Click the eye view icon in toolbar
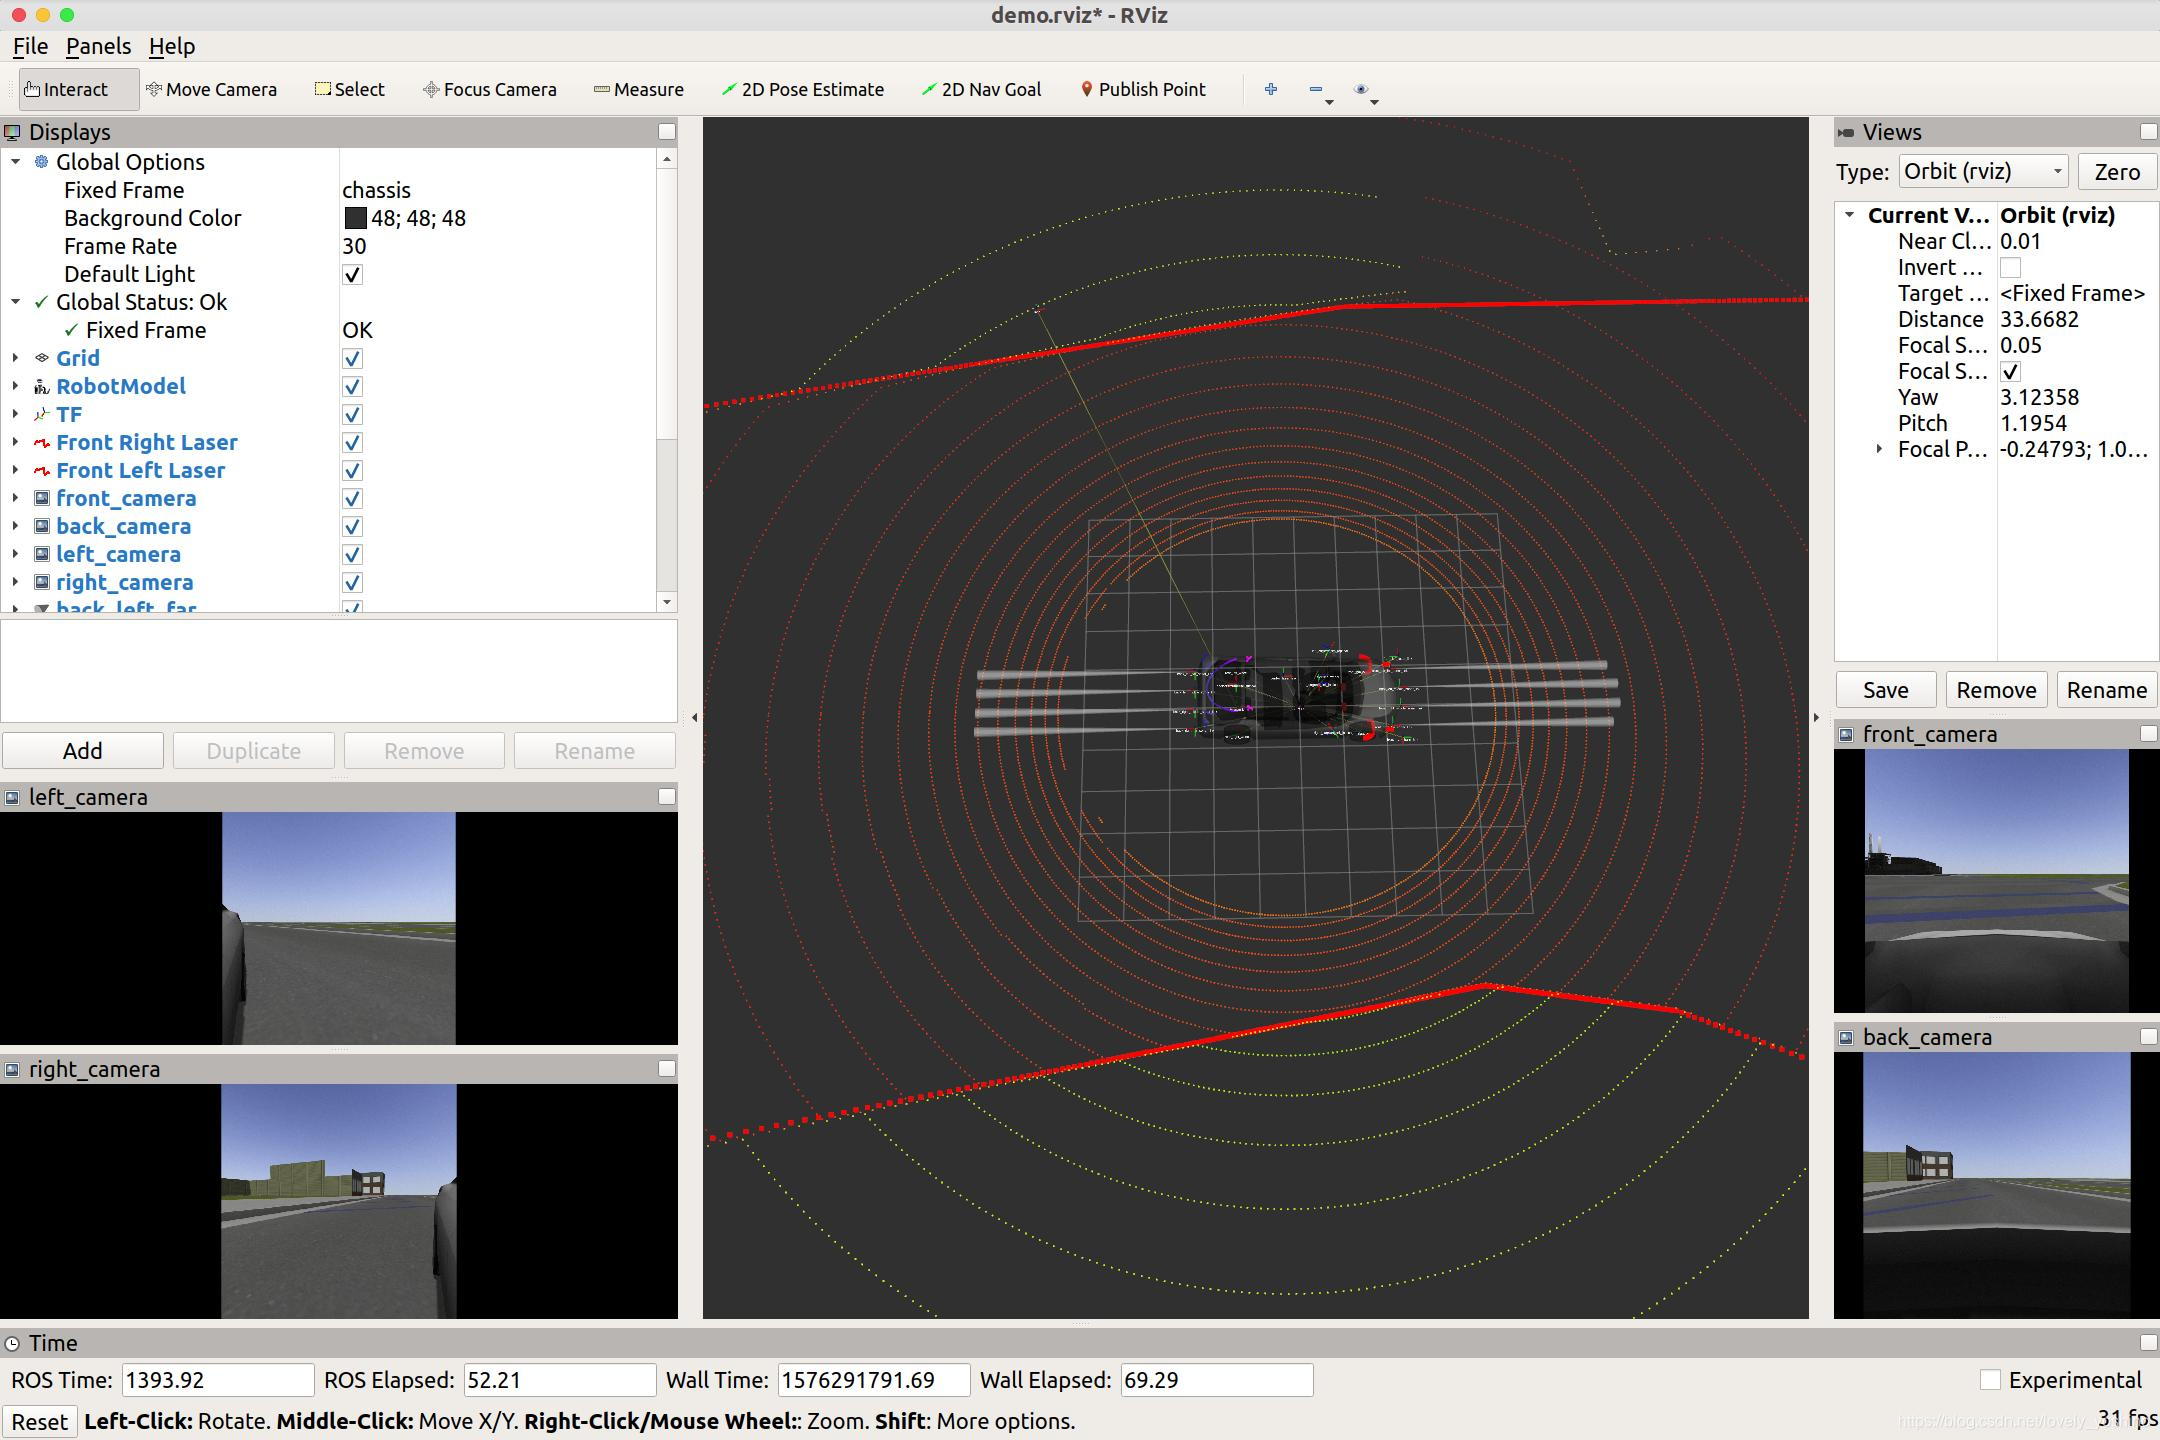 (1360, 89)
